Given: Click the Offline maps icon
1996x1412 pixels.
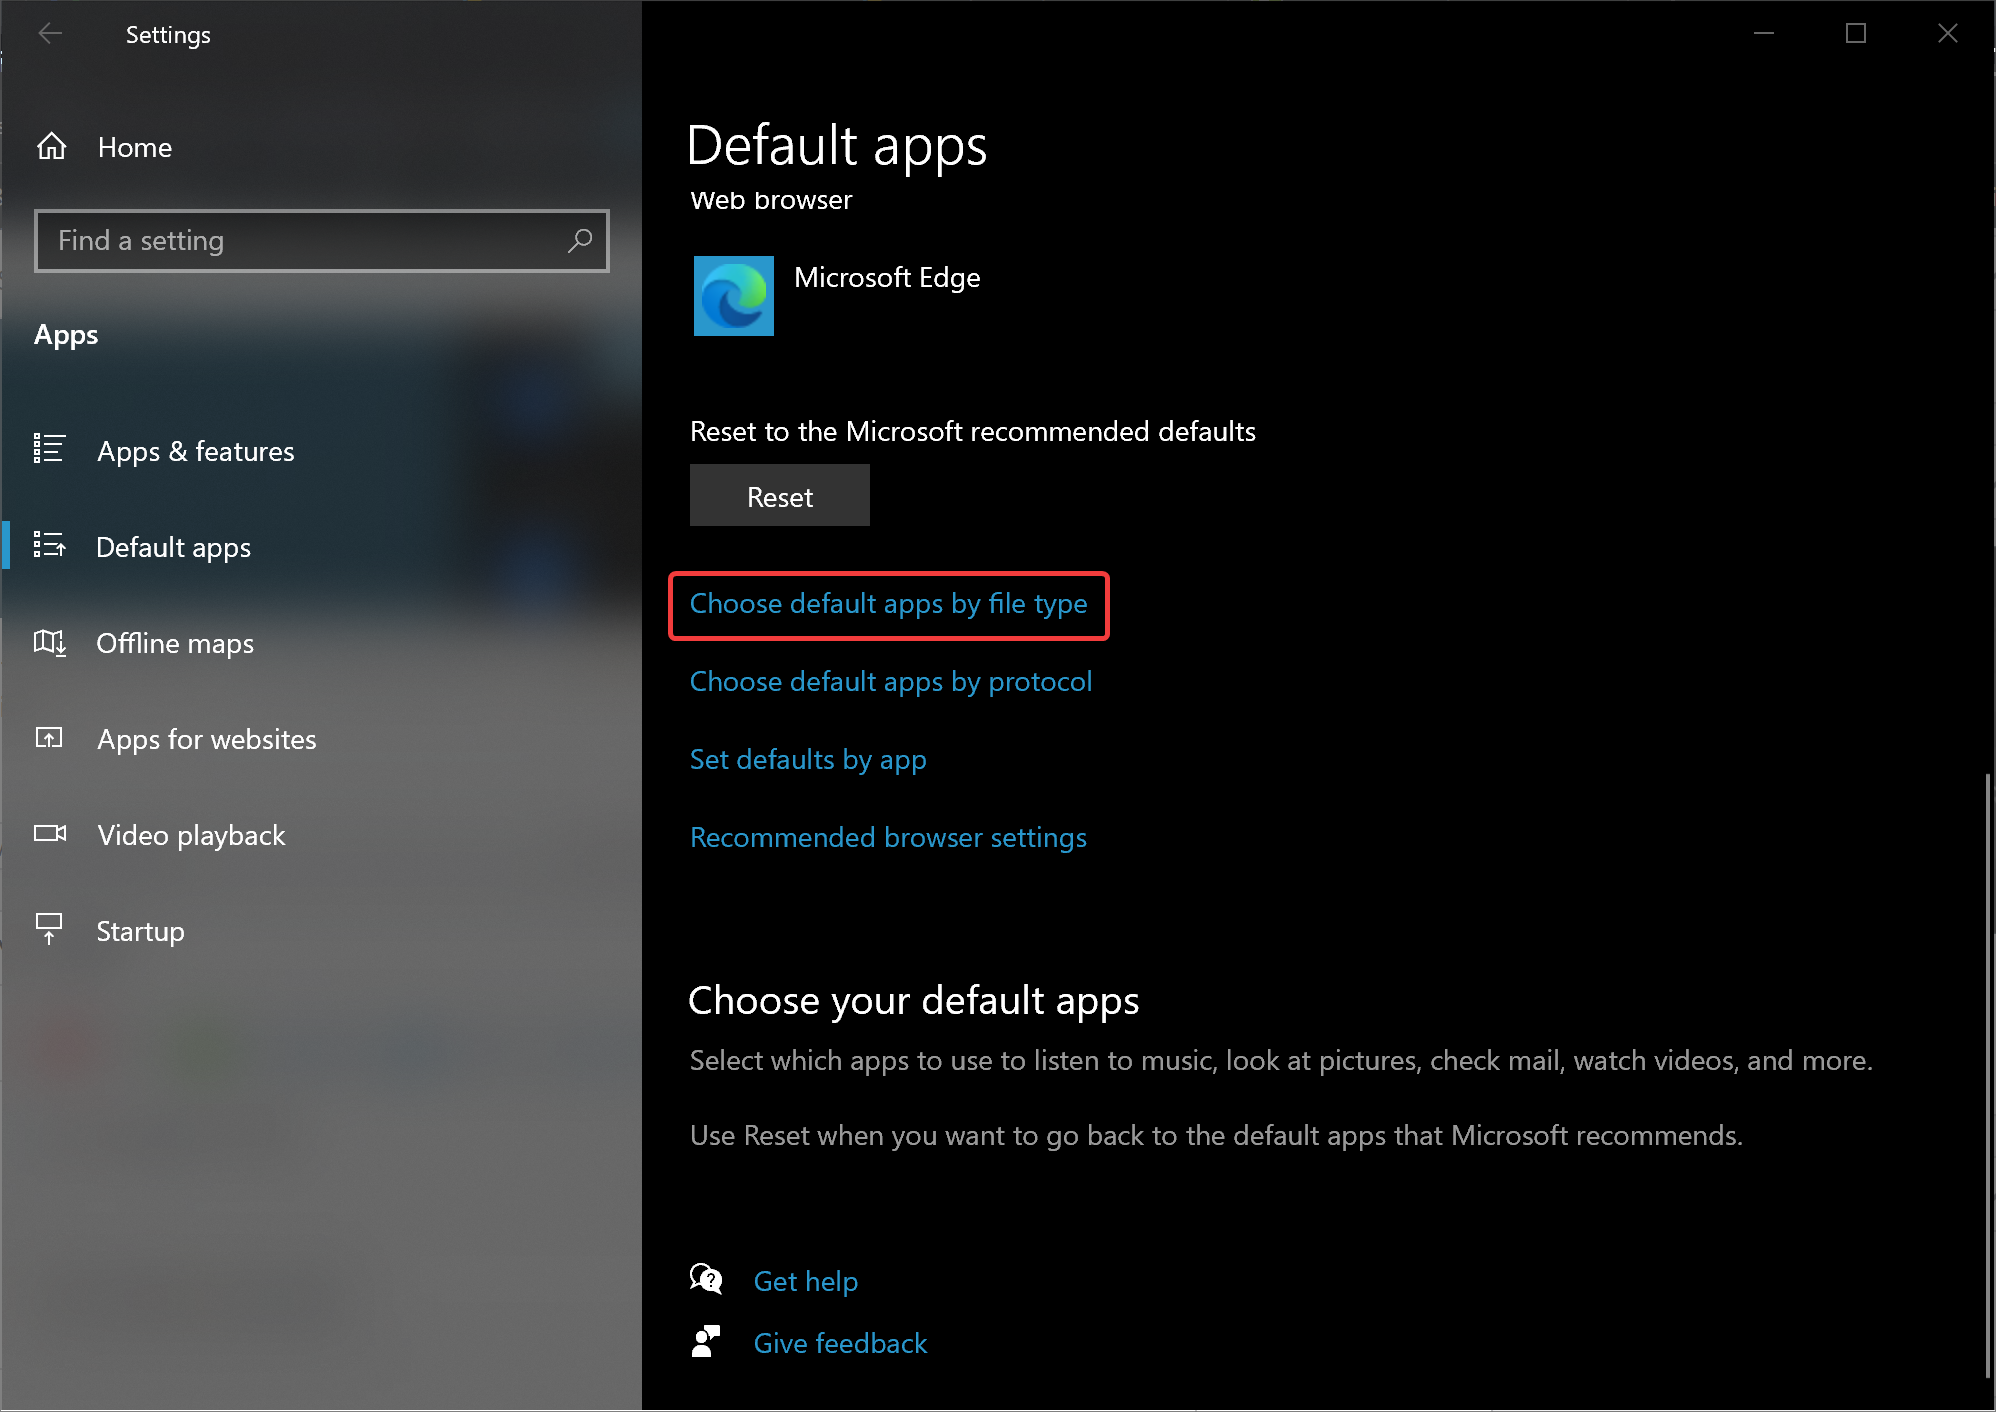Looking at the screenshot, I should (50, 642).
